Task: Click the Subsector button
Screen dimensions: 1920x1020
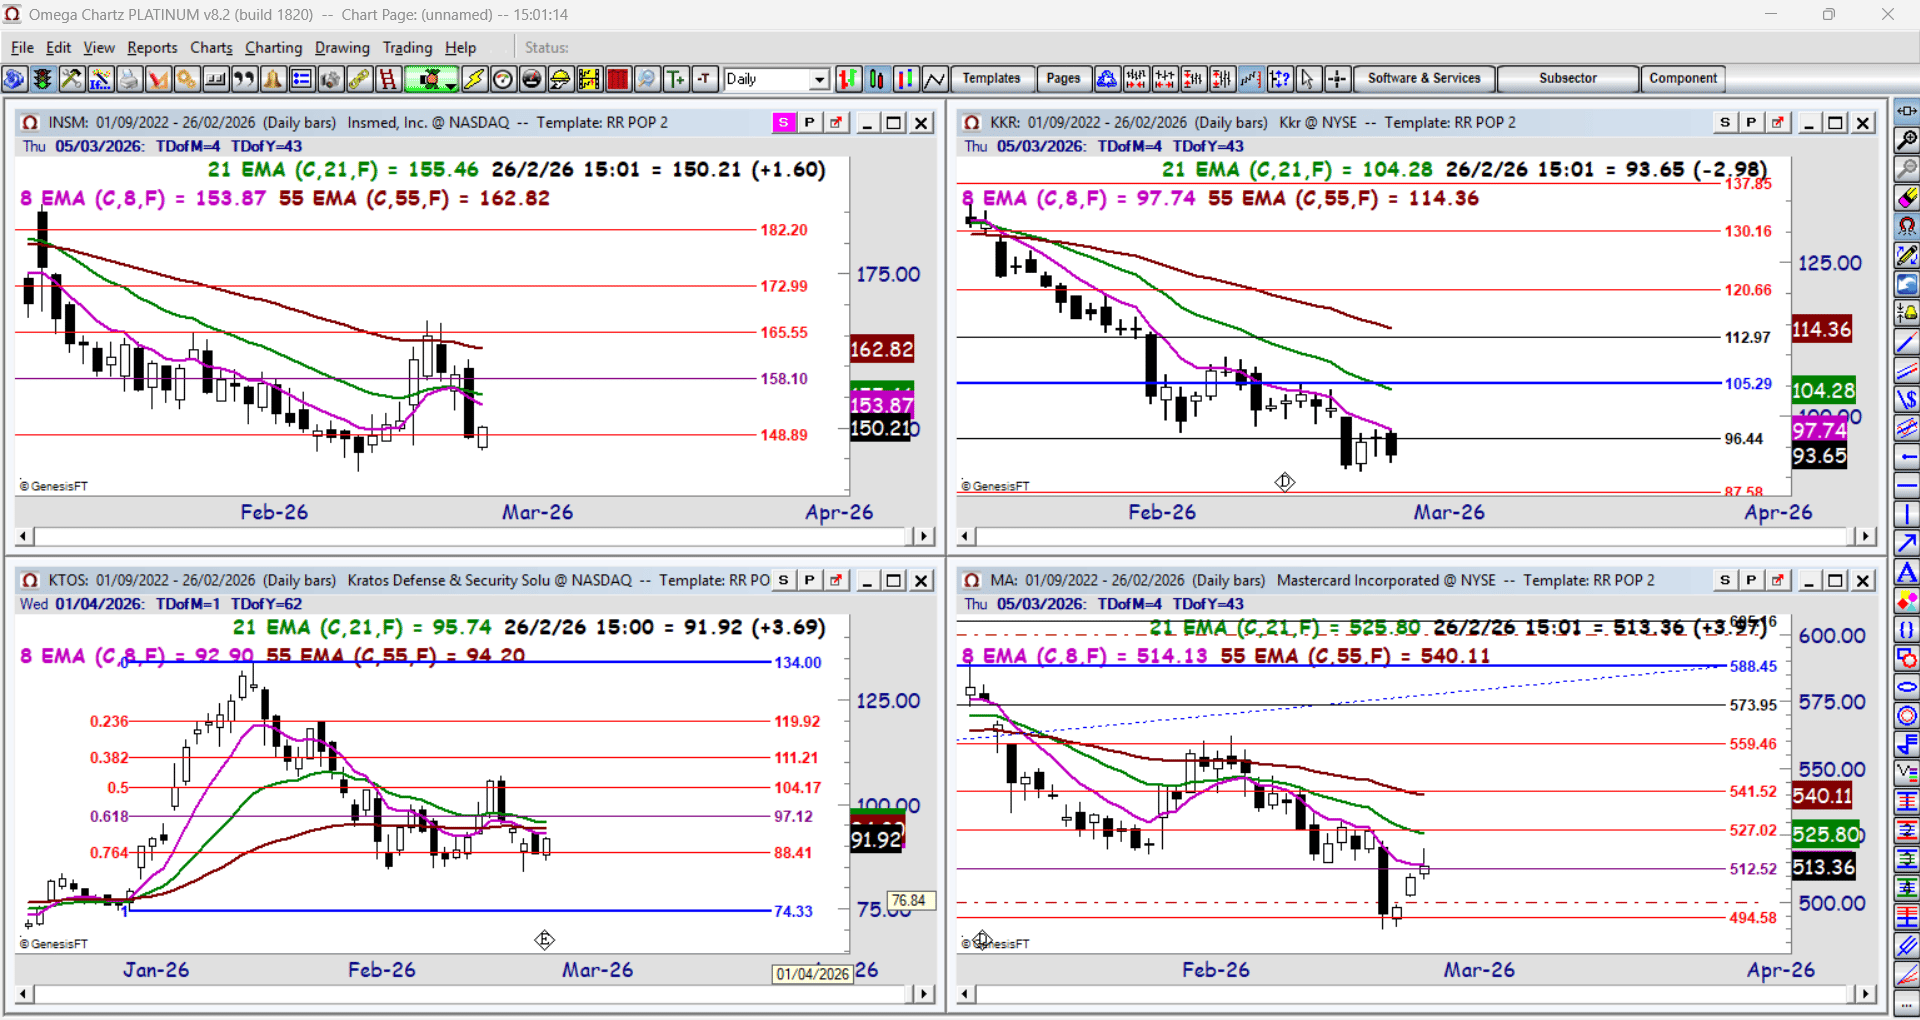Action: tap(1568, 79)
